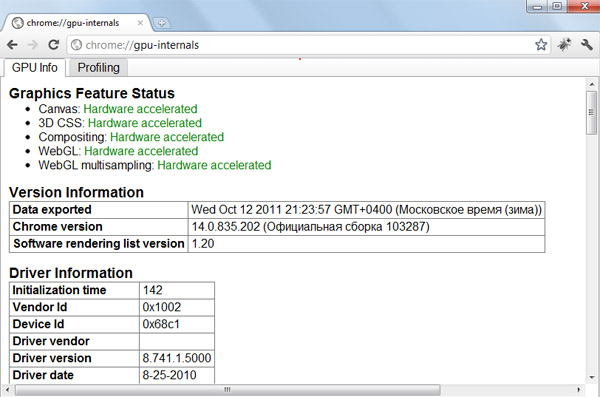Click the Driver Information heading

click(71, 273)
